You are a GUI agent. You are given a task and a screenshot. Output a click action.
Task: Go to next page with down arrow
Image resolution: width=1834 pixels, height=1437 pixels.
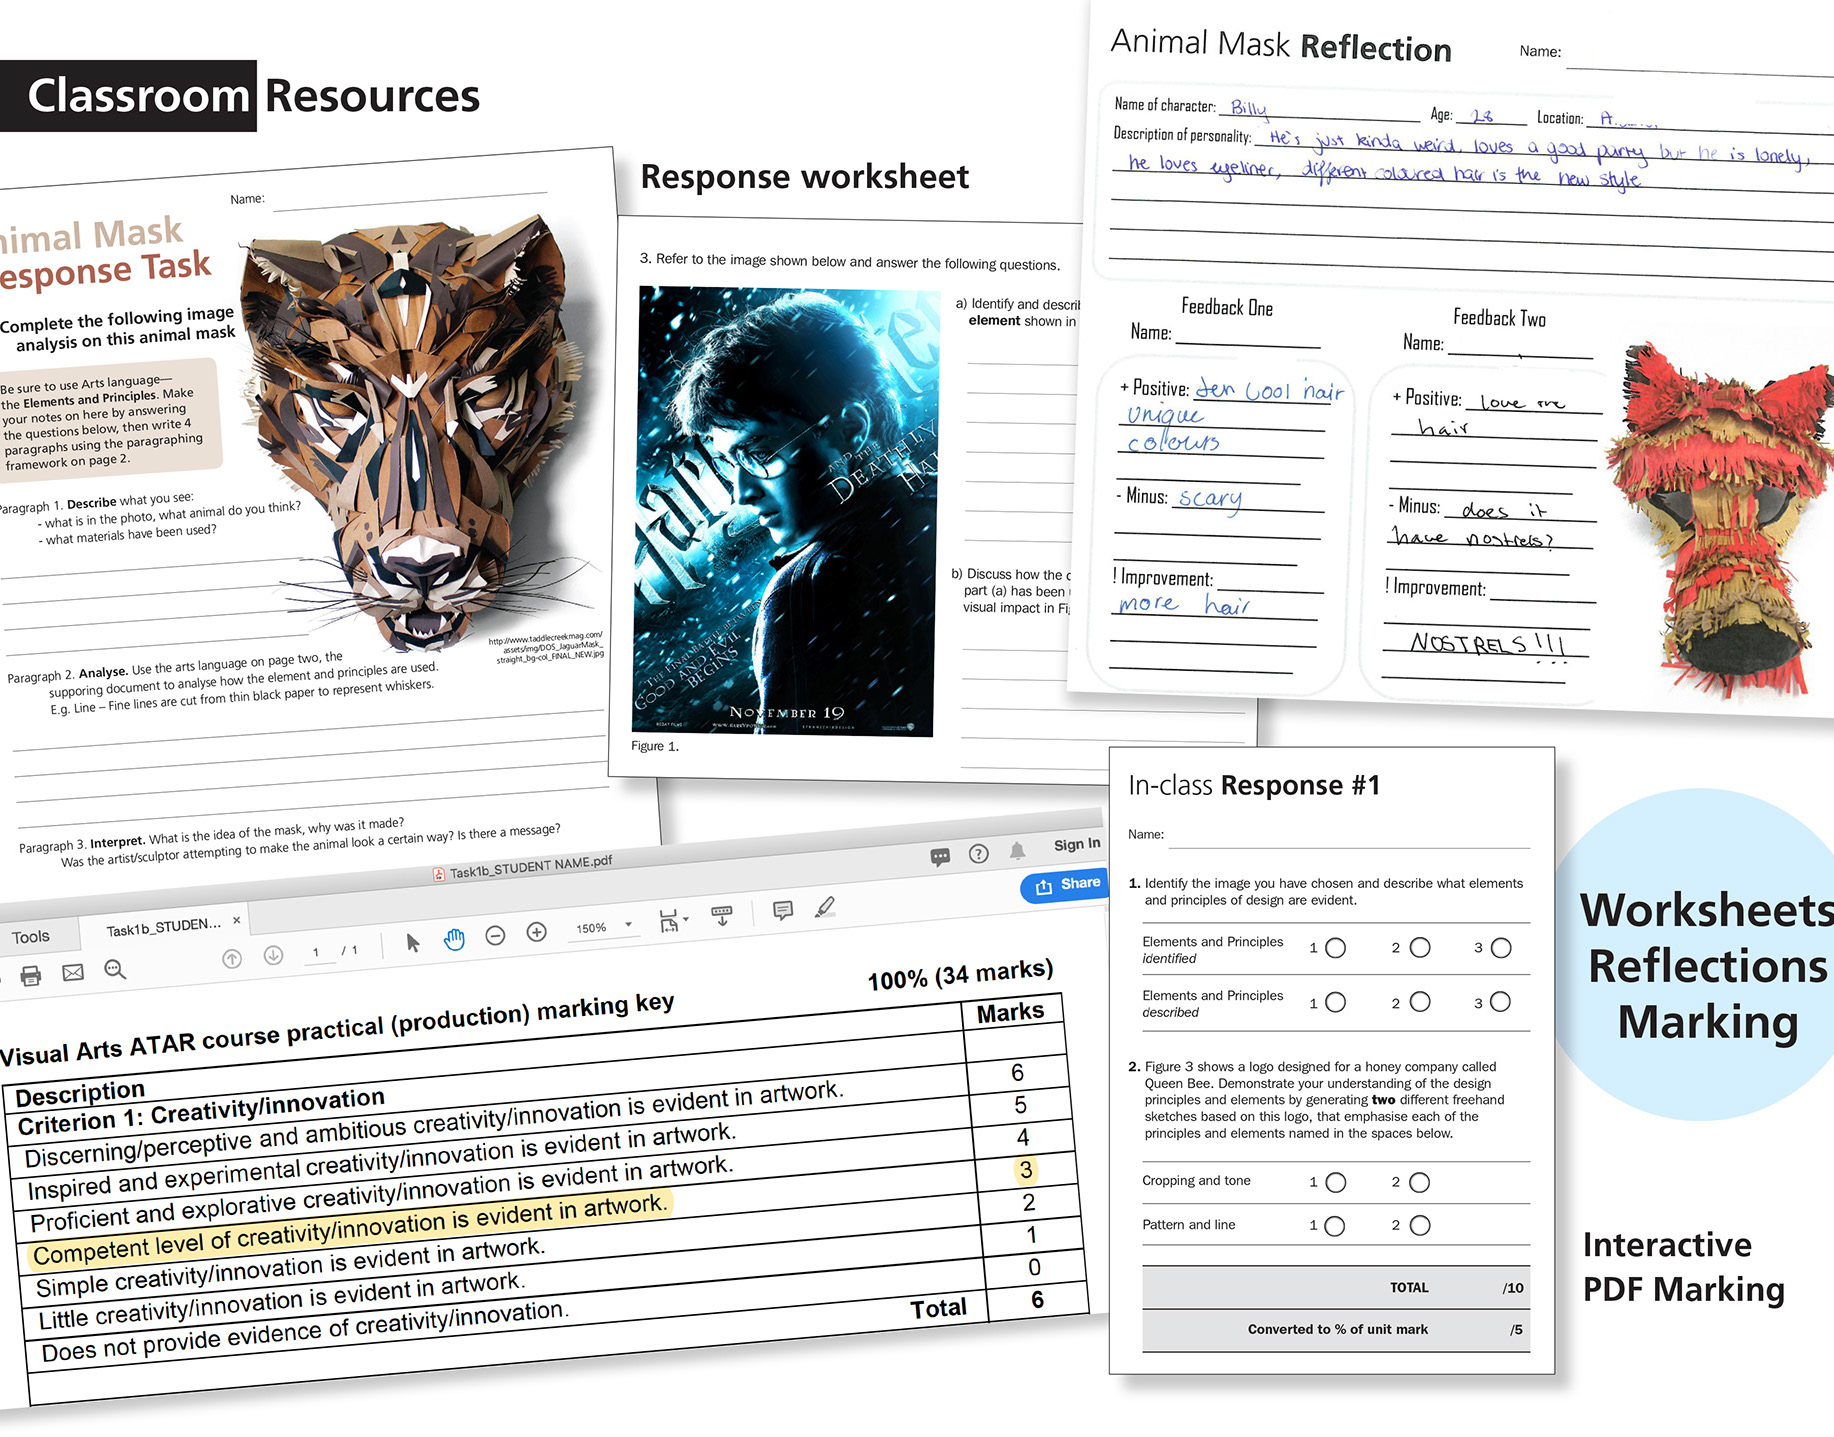pyautogui.click(x=273, y=955)
